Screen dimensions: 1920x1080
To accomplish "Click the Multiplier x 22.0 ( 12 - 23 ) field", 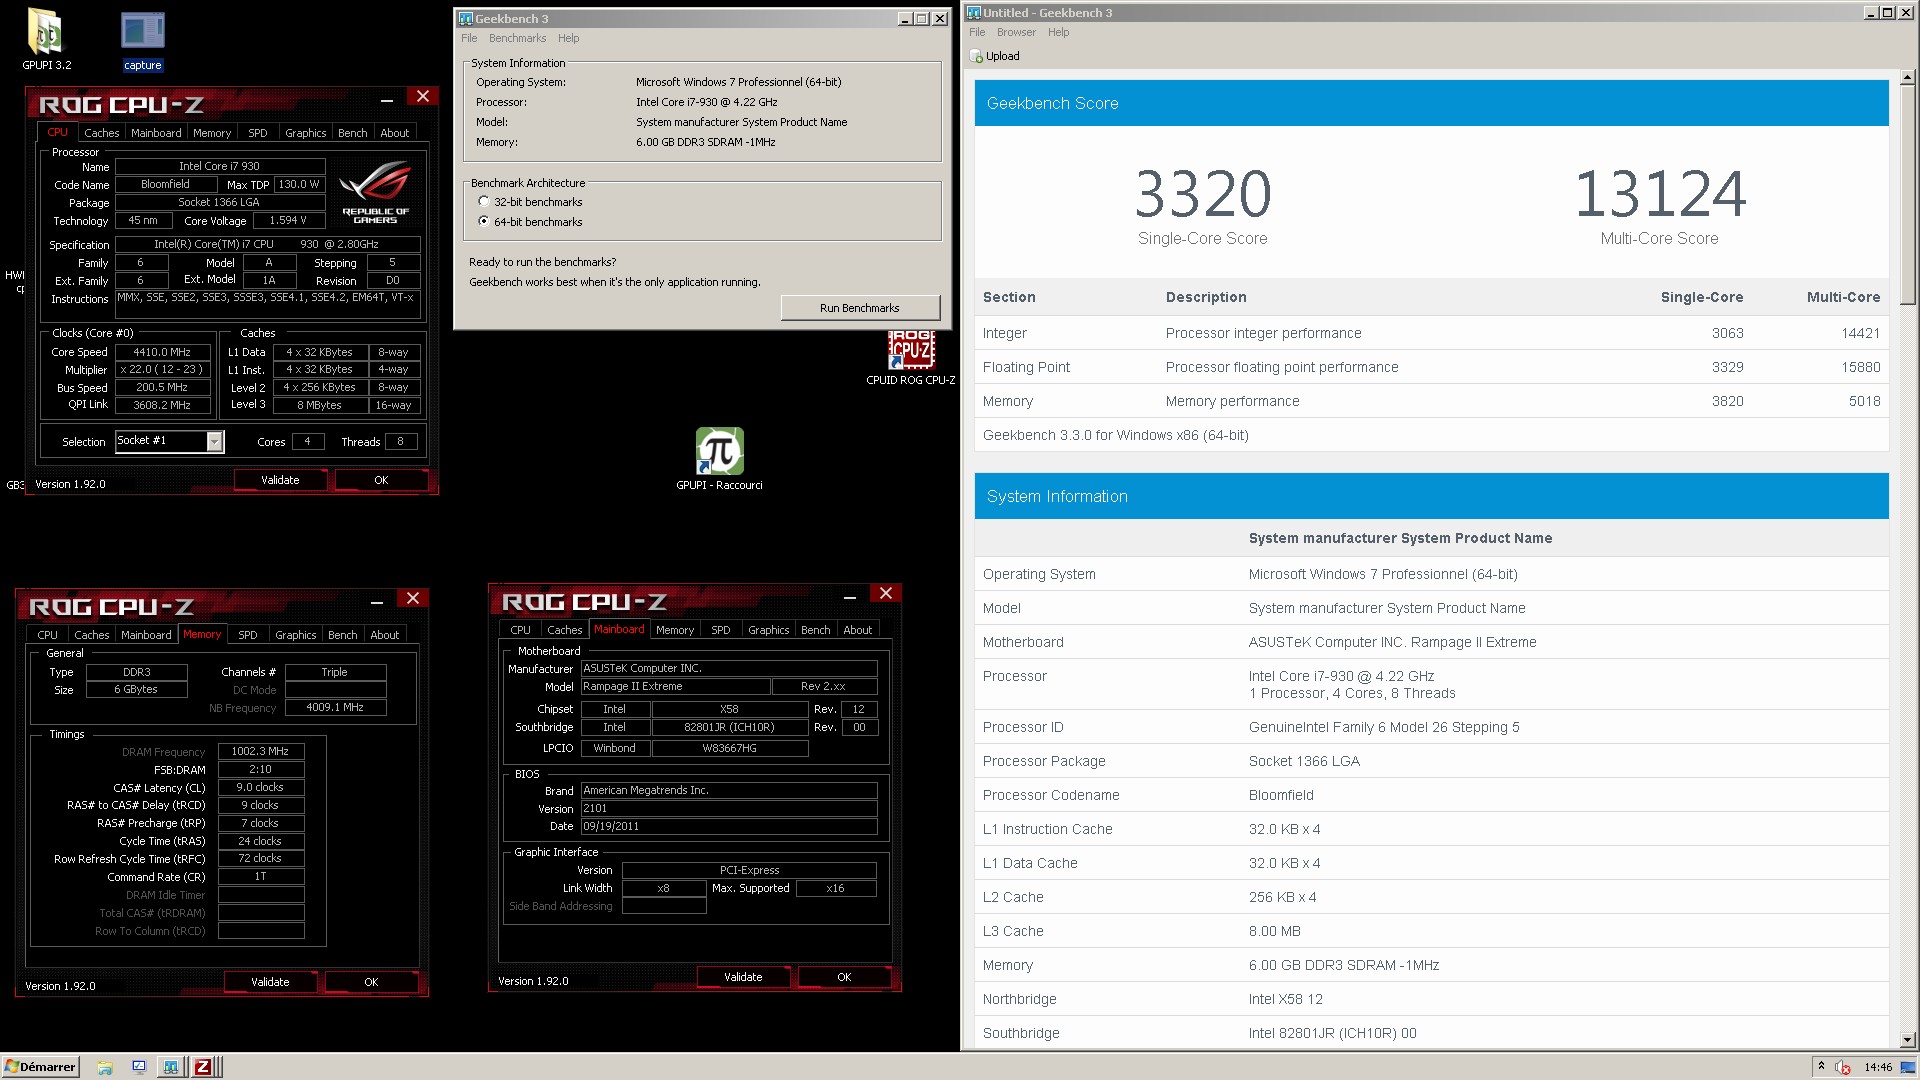I will tap(163, 369).
